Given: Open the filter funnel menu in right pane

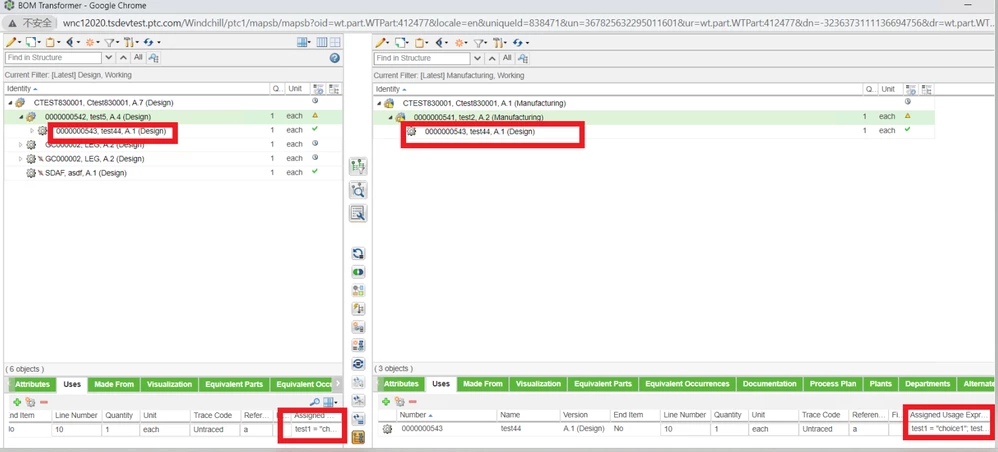Looking at the screenshot, I should (x=481, y=42).
